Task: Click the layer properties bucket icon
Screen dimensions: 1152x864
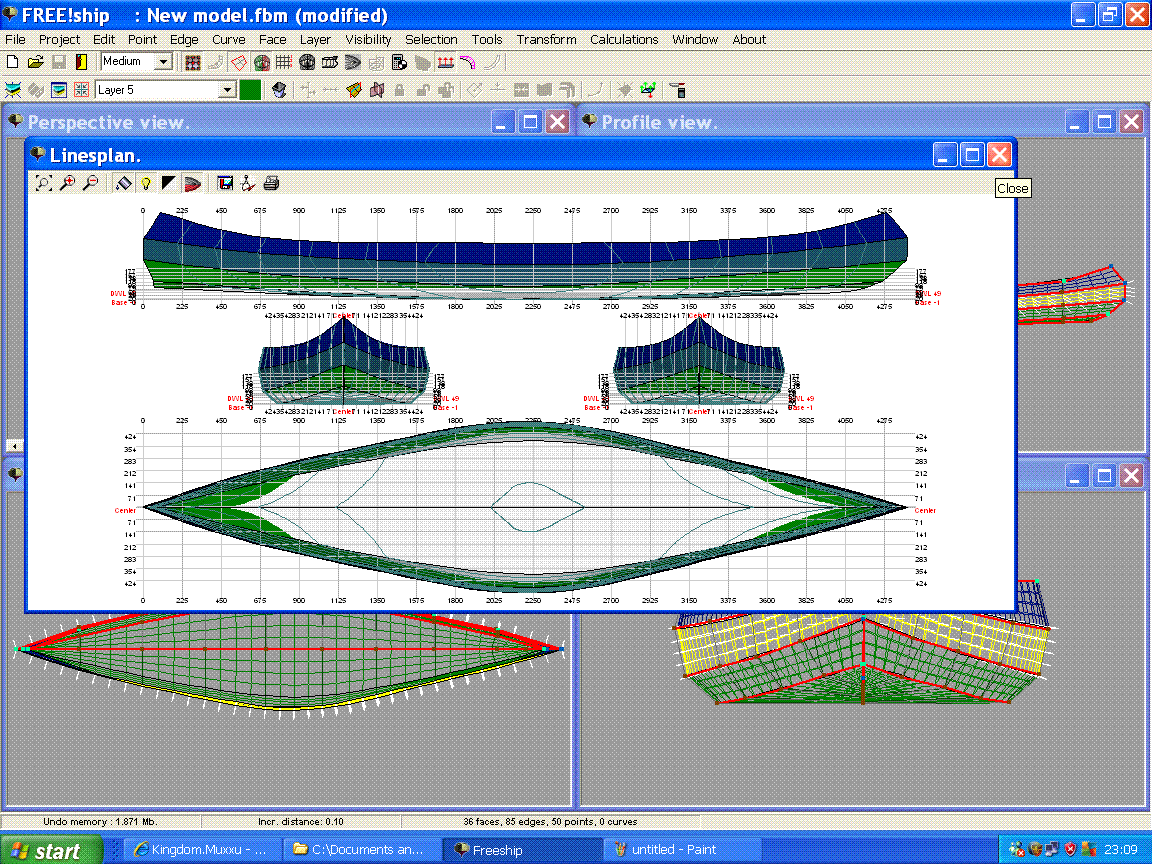Action: [x=278, y=90]
